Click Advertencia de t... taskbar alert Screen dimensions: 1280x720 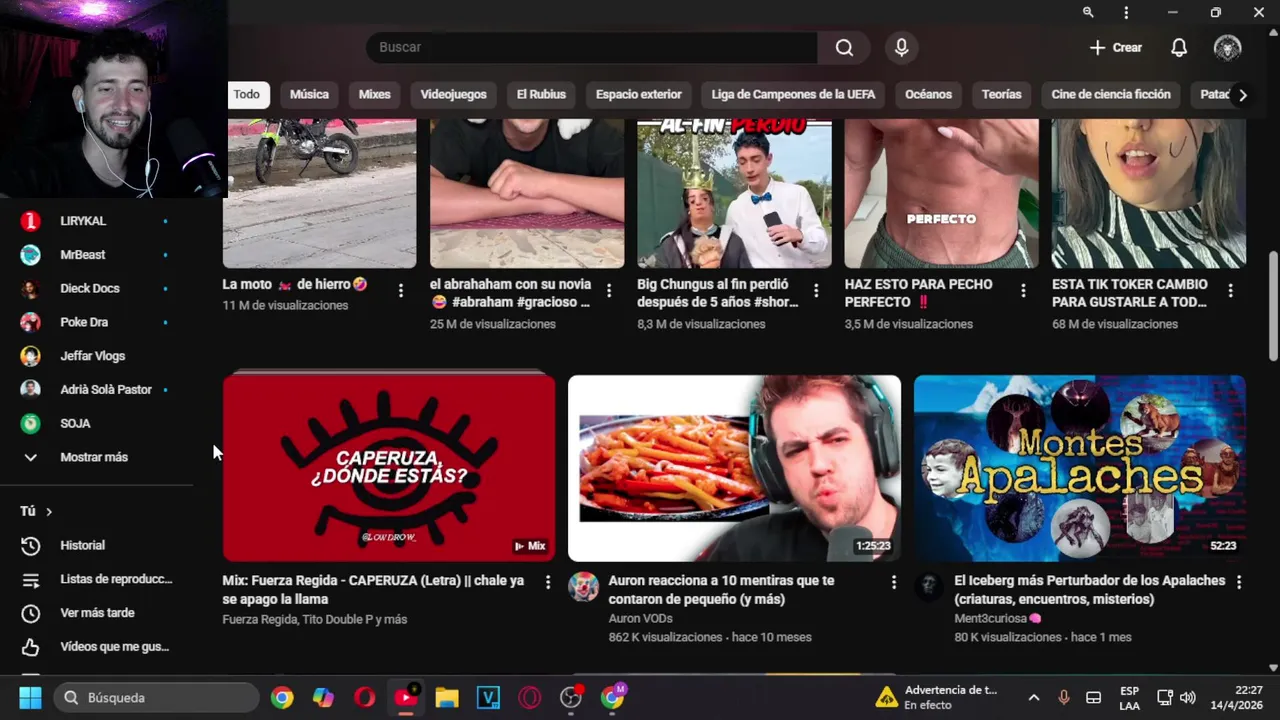pyautogui.click(x=937, y=697)
